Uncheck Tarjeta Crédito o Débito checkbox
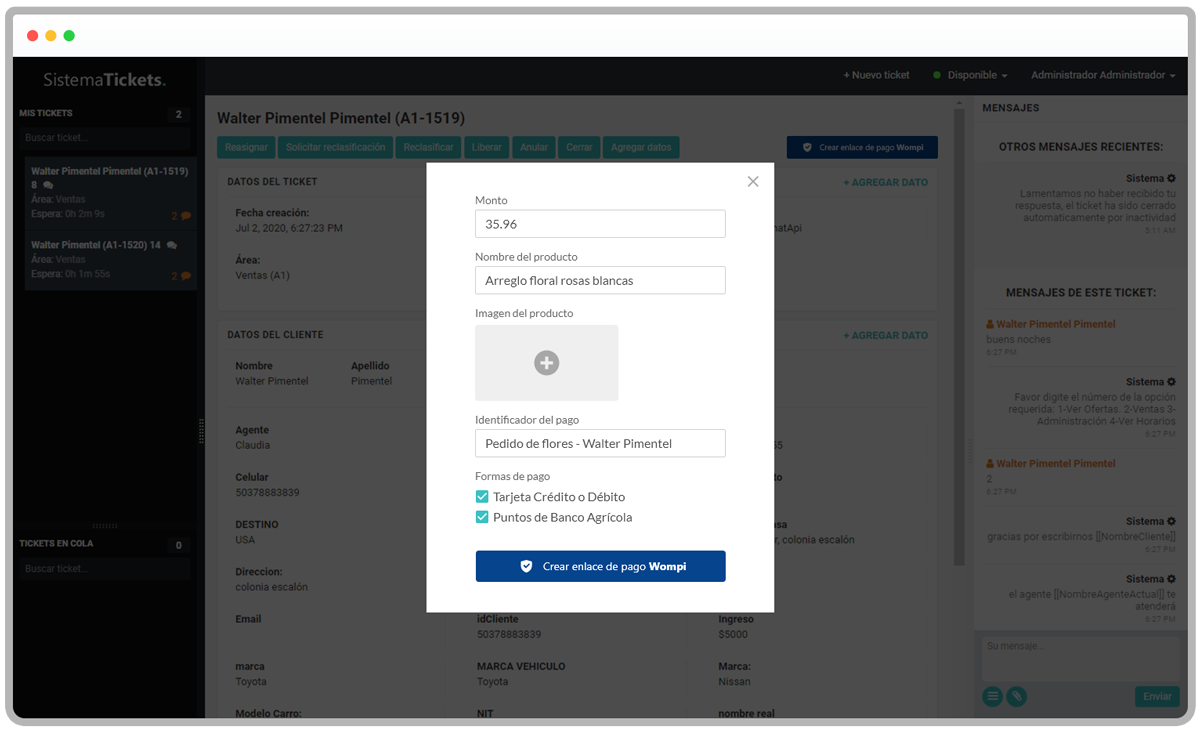1200x732 pixels. click(x=482, y=497)
